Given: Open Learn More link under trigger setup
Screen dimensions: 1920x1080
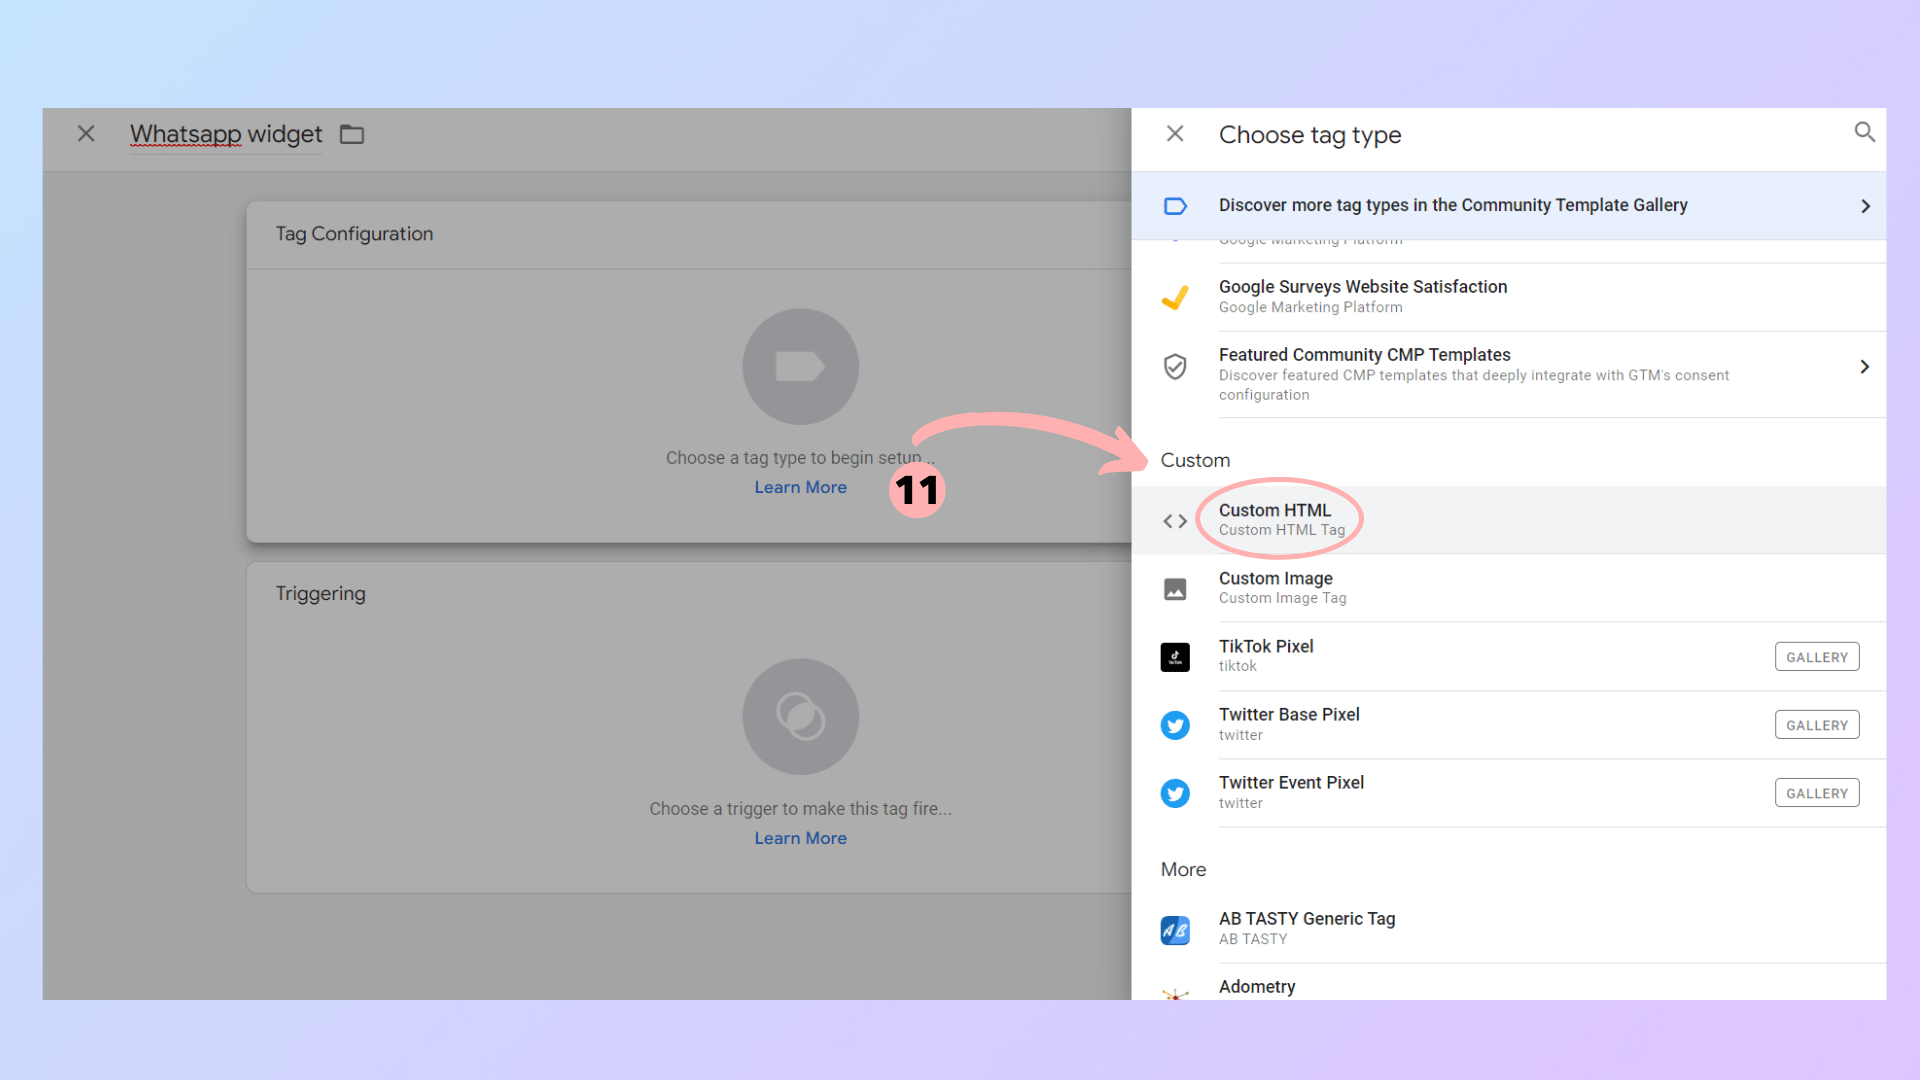Looking at the screenshot, I should pyautogui.click(x=800, y=839).
